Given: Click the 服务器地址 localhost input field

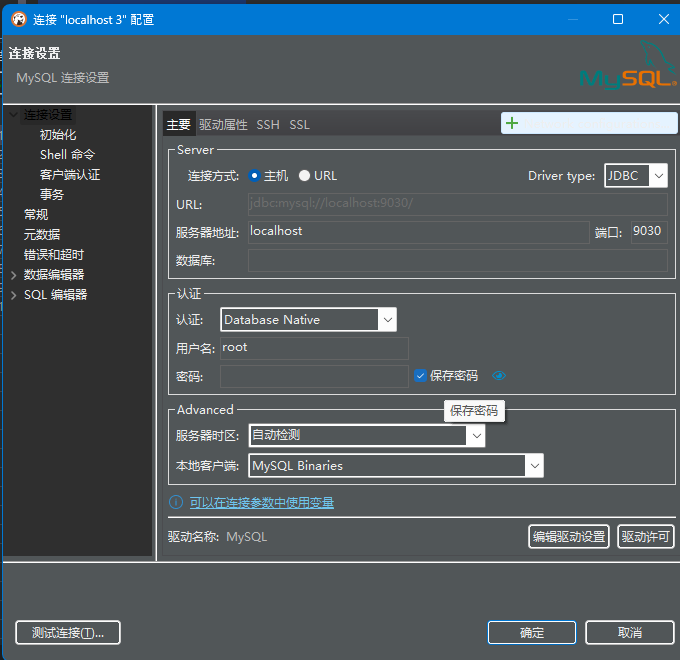Looking at the screenshot, I should pos(418,232).
